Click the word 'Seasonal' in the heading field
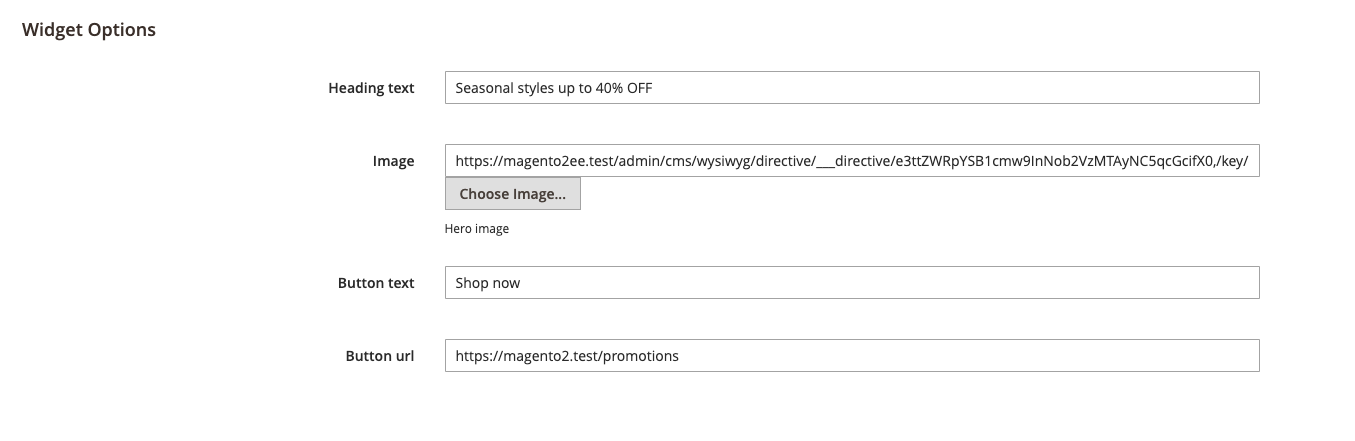The height and width of the screenshot is (441, 1355). [x=484, y=88]
